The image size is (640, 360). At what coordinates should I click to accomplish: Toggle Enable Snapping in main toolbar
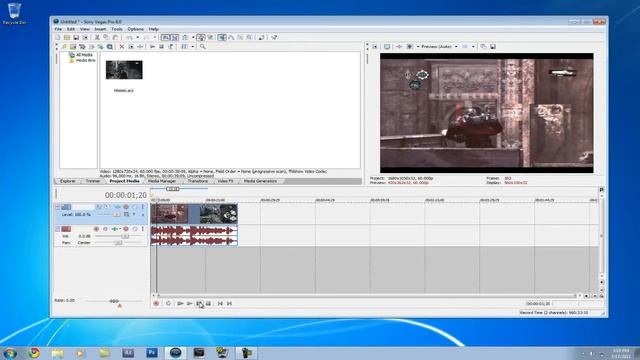(x=164, y=38)
